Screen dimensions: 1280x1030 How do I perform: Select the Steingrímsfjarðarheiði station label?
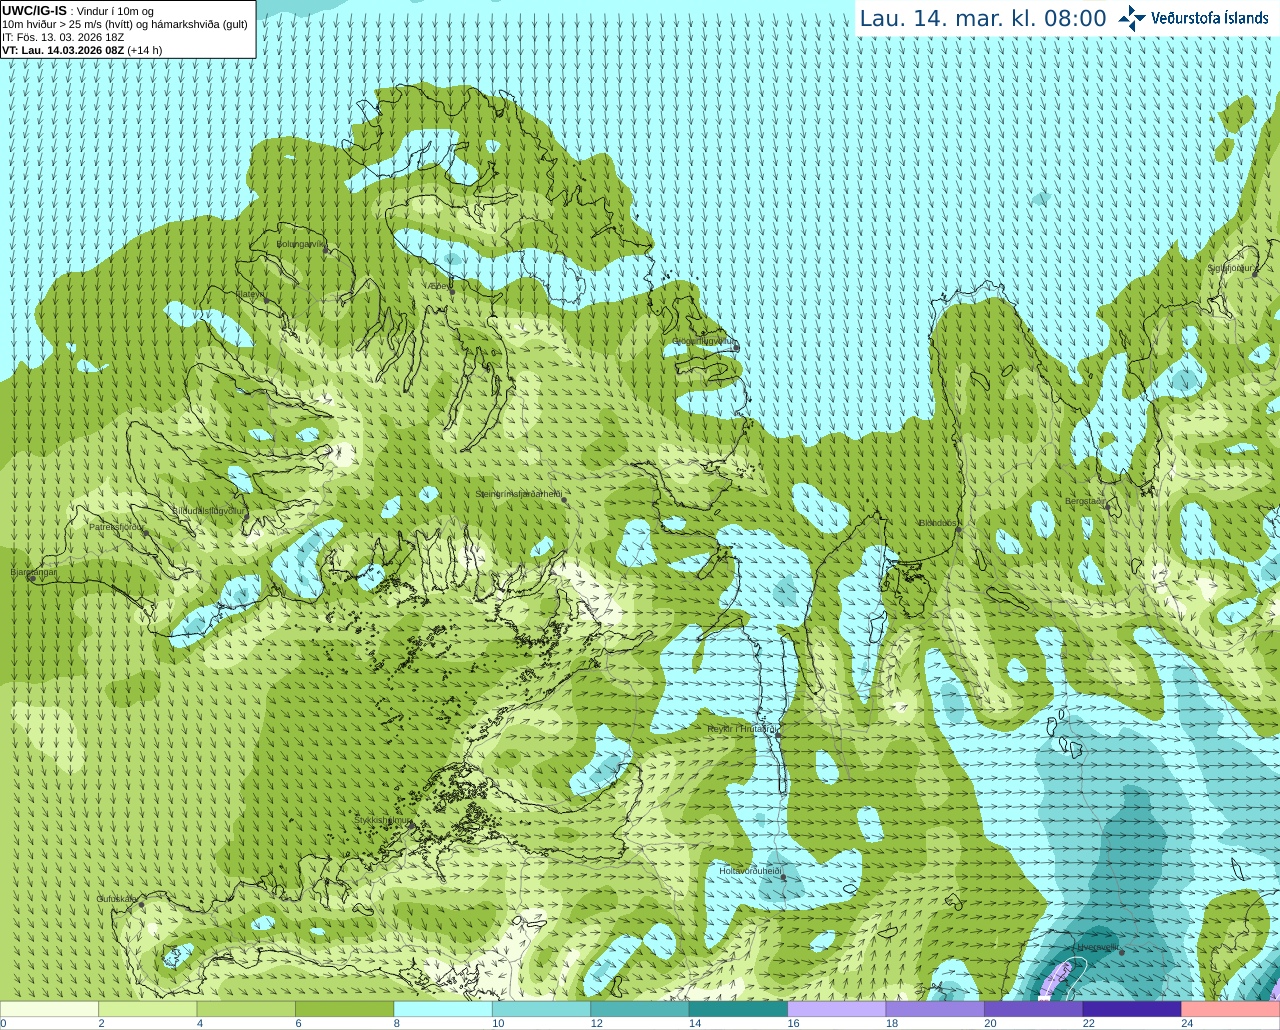tap(518, 494)
